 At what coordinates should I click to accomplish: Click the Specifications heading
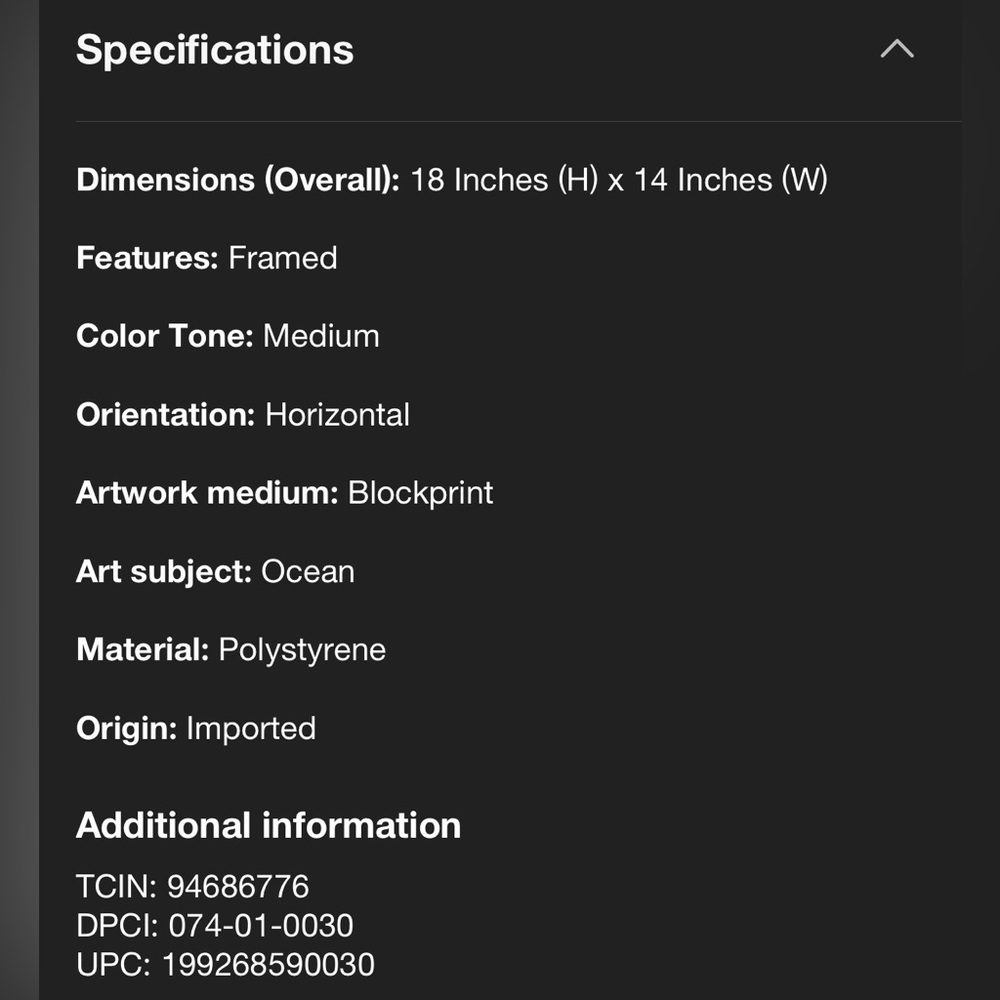214,50
